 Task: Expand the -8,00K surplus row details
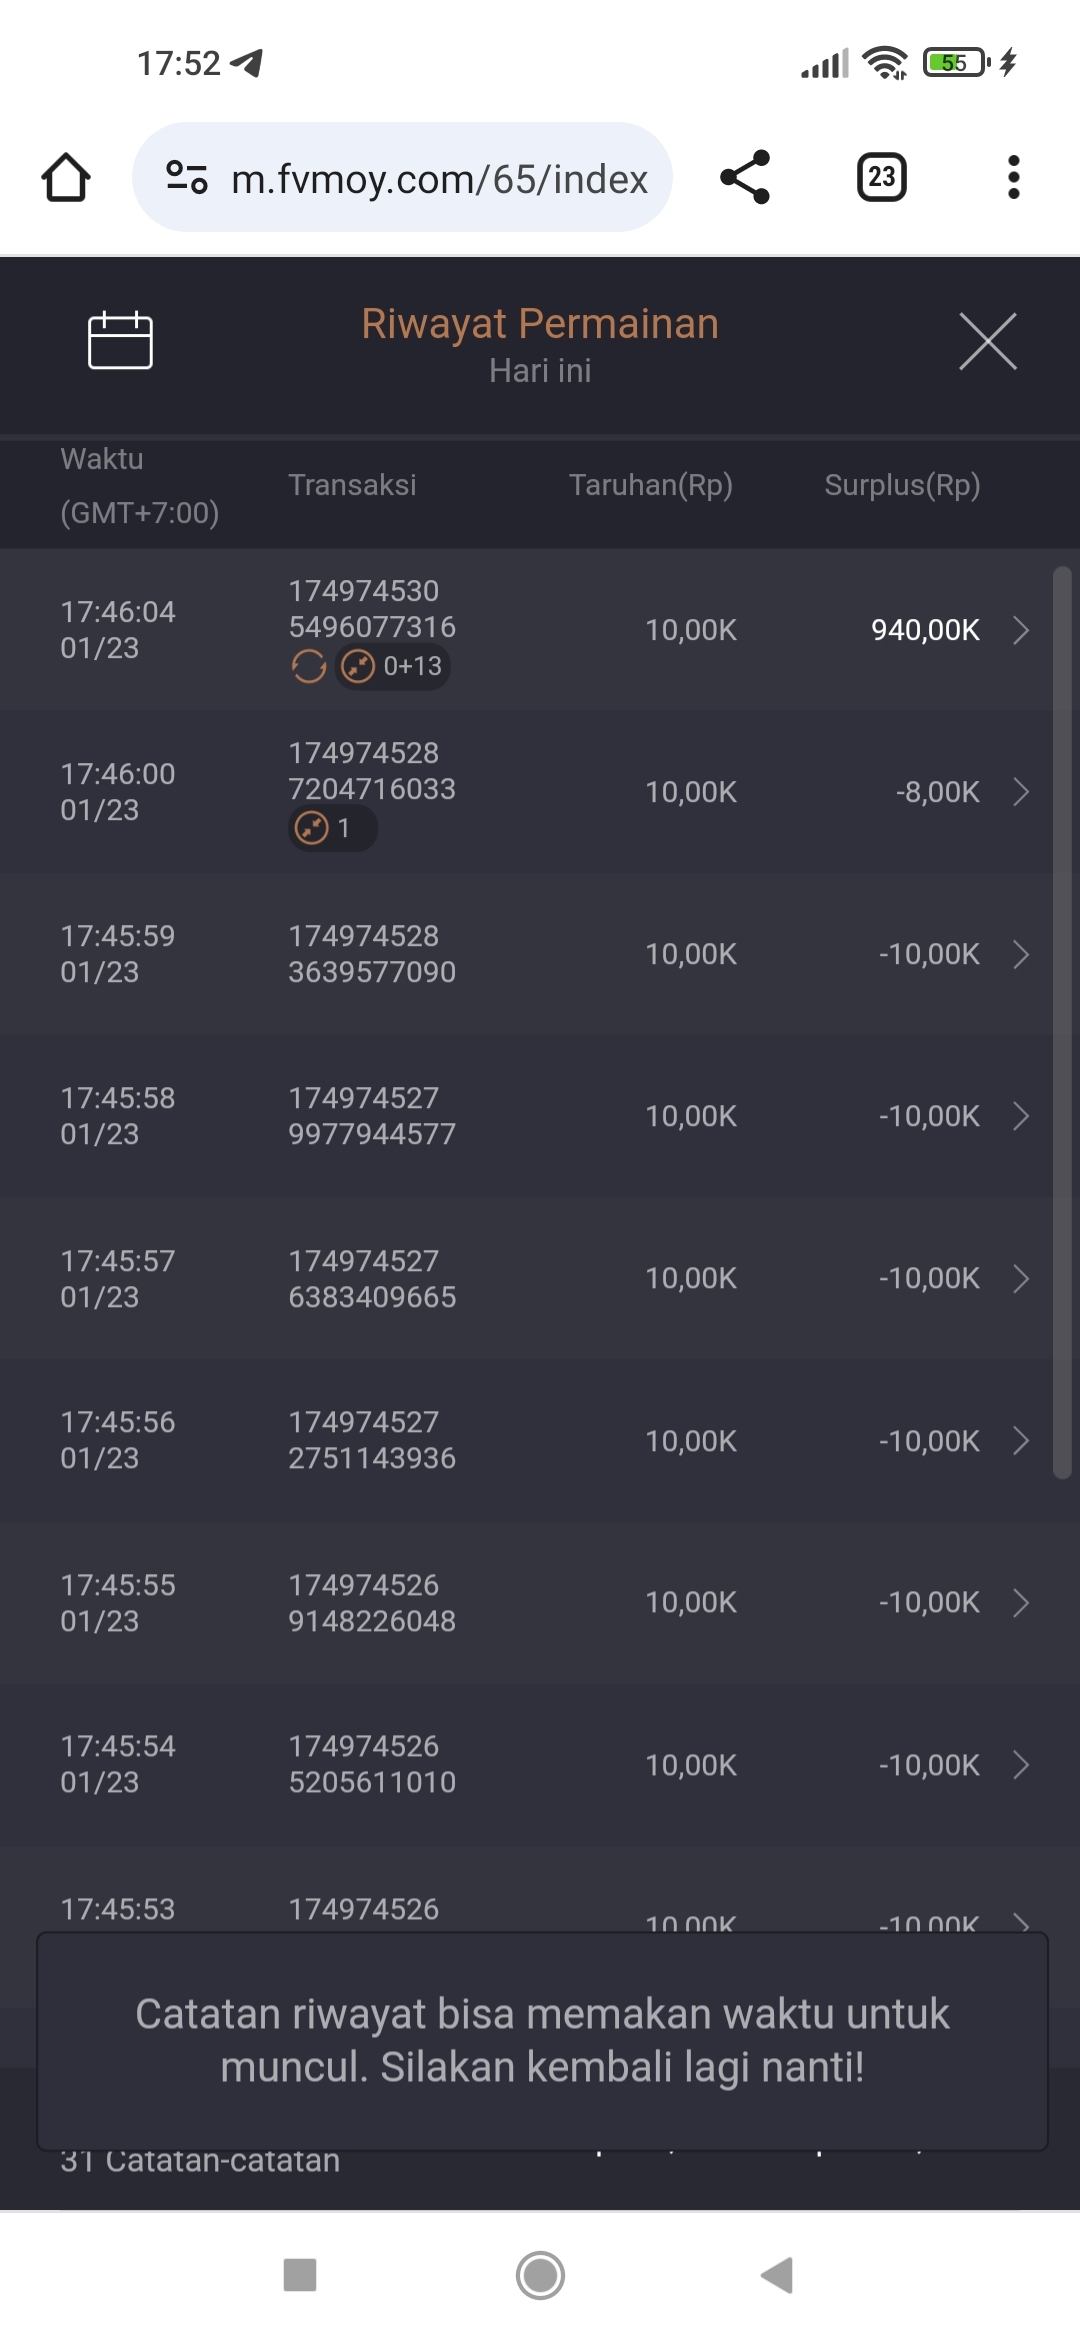1021,792
